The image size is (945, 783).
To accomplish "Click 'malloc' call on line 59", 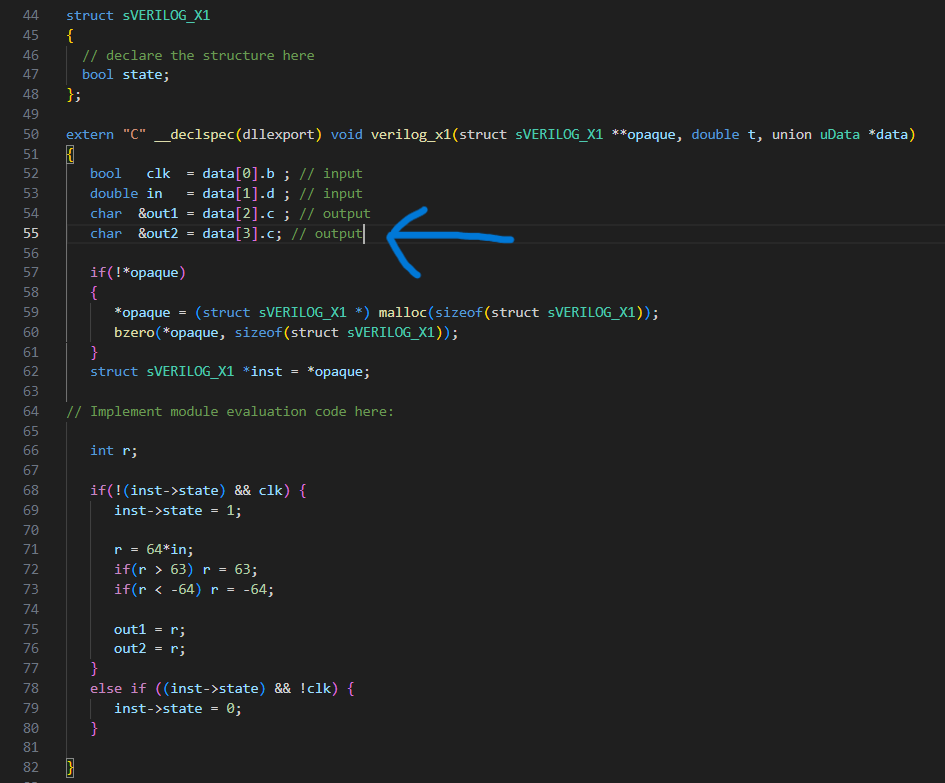I will (403, 312).
